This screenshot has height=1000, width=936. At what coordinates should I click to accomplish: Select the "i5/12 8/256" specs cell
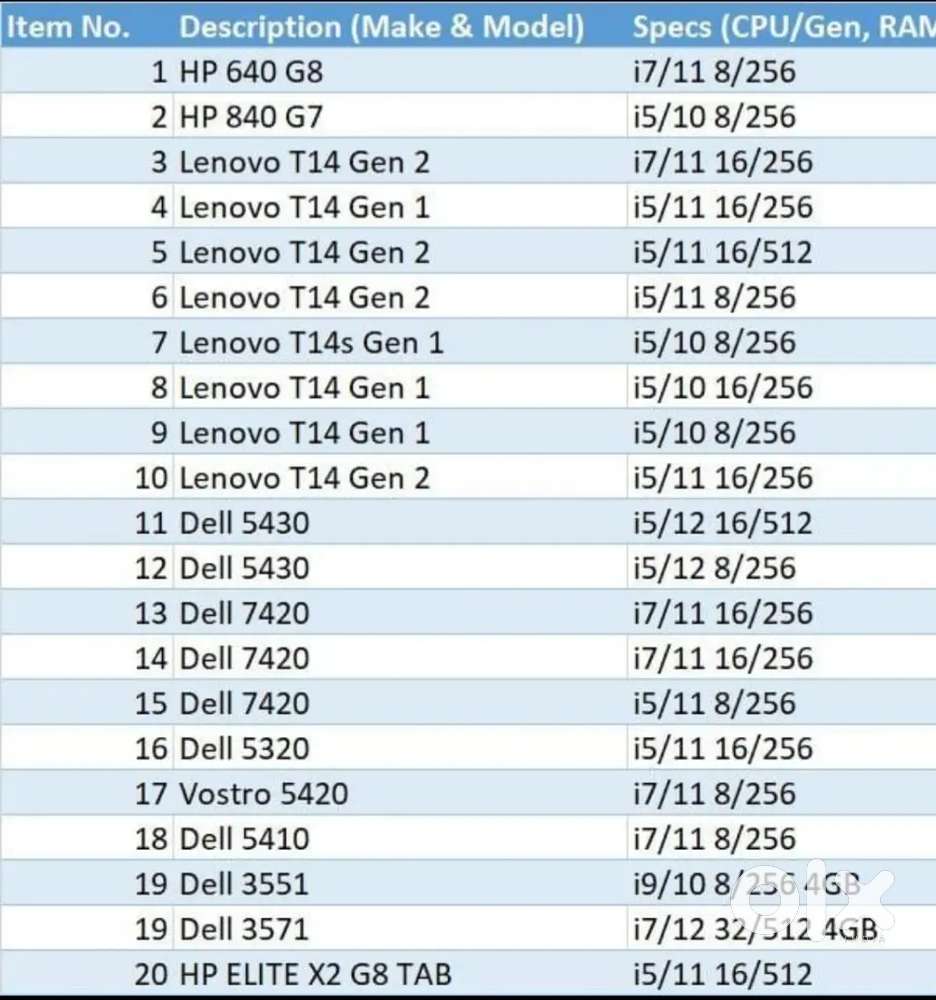click(x=714, y=568)
